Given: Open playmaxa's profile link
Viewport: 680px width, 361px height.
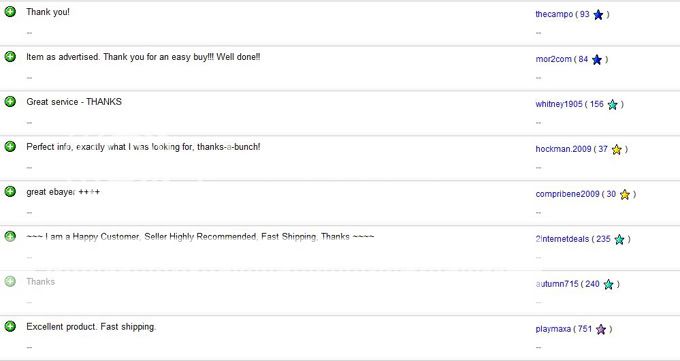Looking at the screenshot, I should (x=553, y=329).
